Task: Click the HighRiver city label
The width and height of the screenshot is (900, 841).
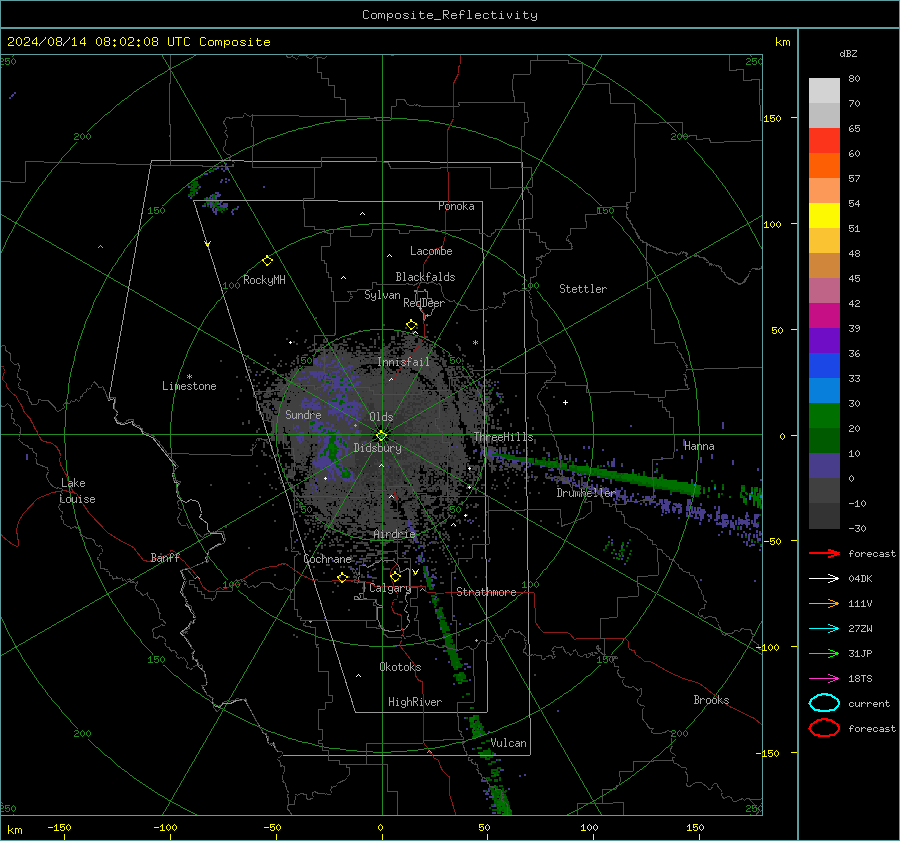Action: click(415, 702)
